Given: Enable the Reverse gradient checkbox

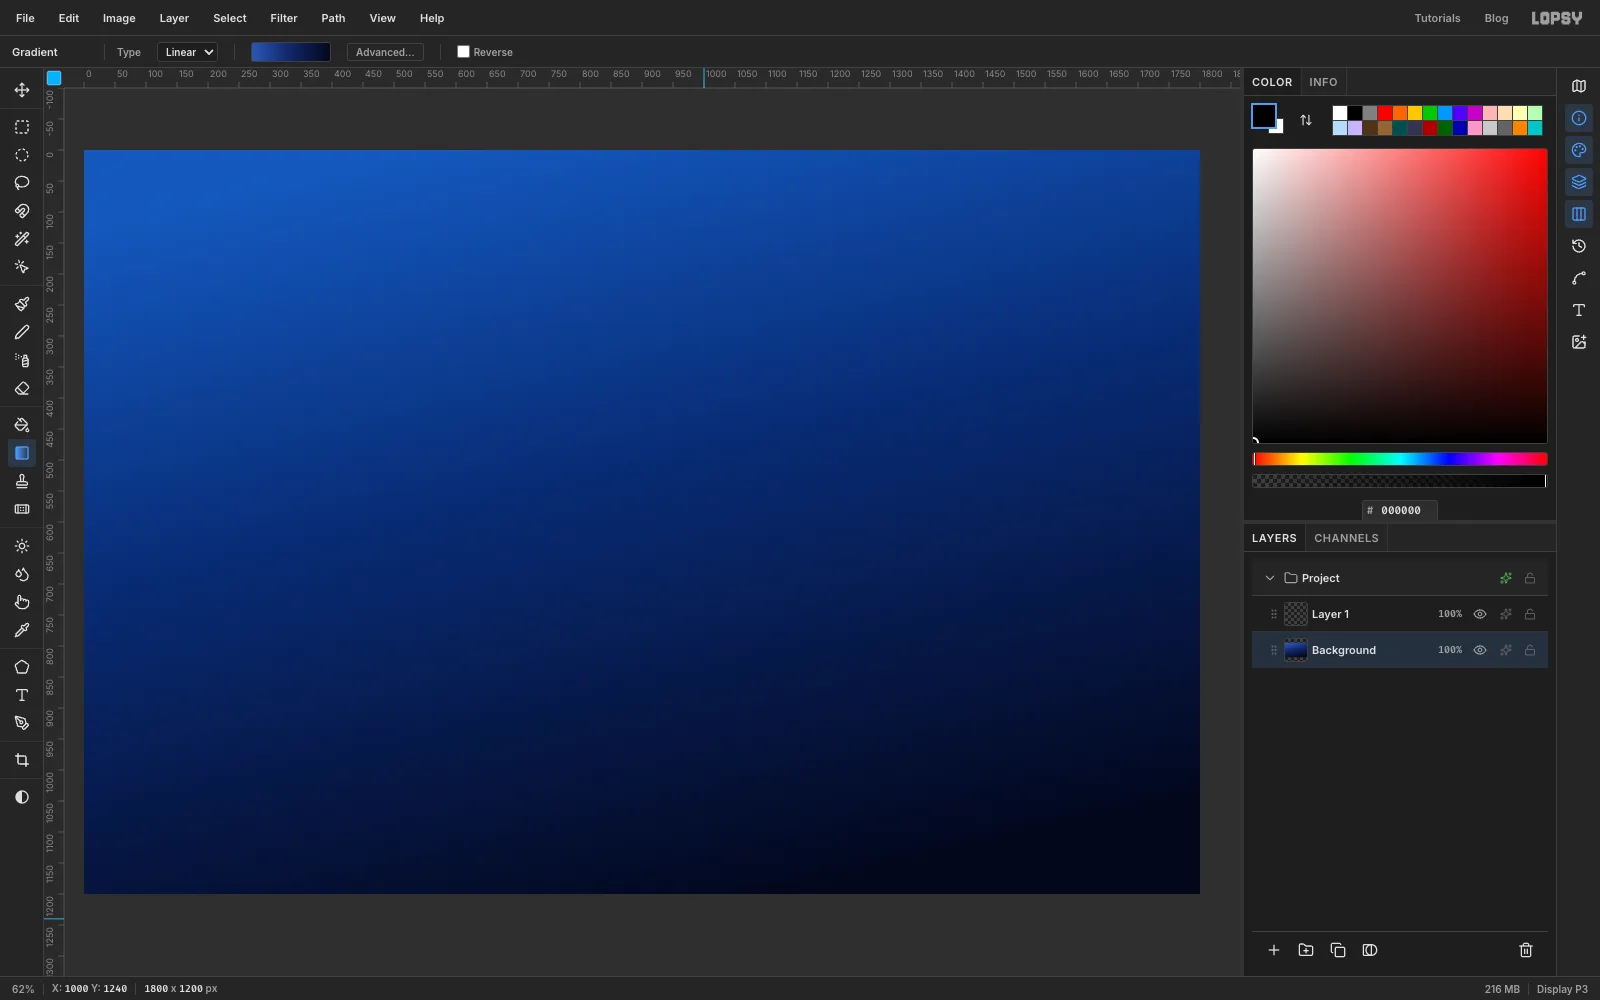Looking at the screenshot, I should pos(463,52).
